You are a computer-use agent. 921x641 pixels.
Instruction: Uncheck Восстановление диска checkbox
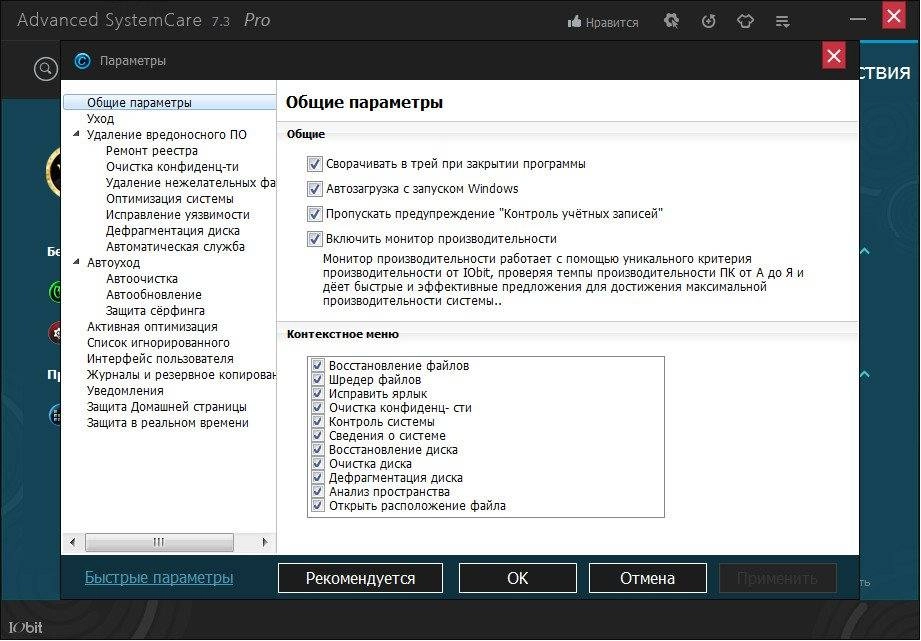tap(318, 449)
